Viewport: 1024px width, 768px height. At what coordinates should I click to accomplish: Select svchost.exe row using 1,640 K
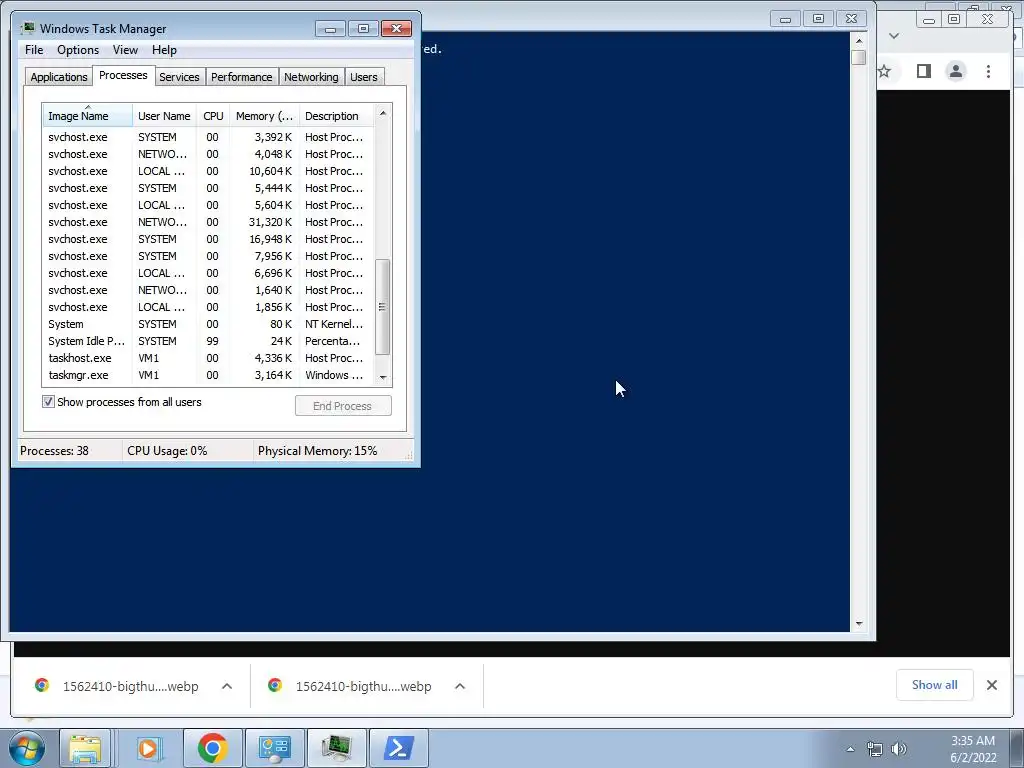coord(209,290)
